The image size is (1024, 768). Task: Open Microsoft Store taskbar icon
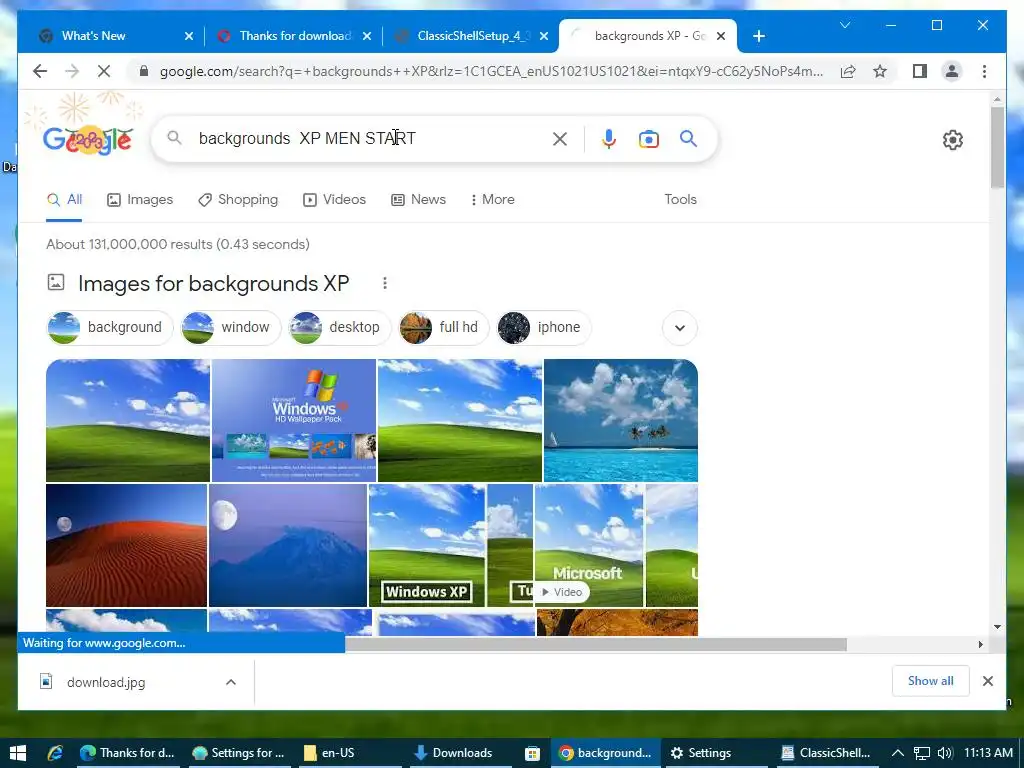point(532,753)
